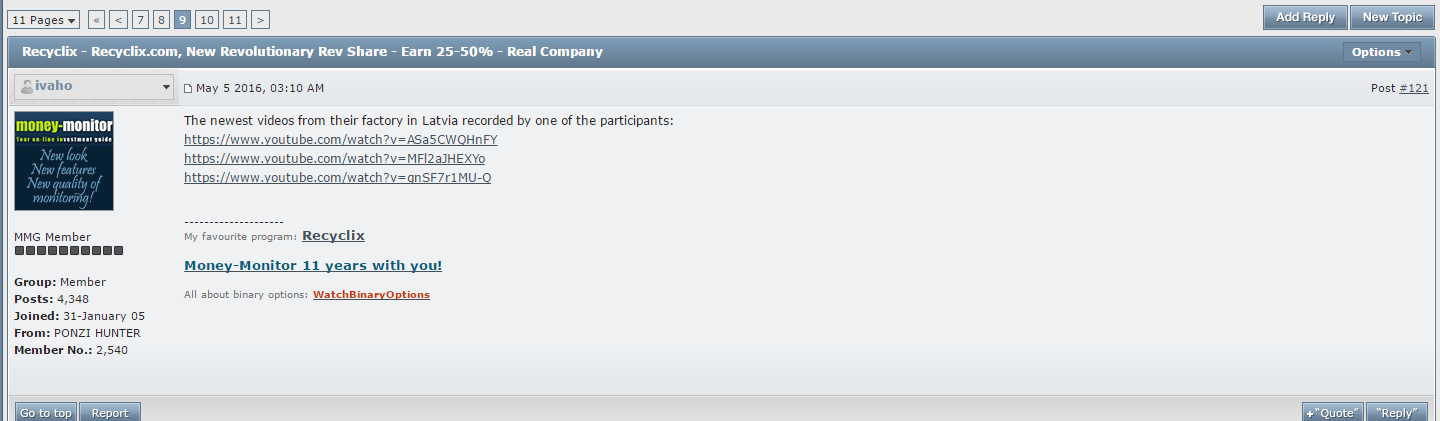Jump to page 10

[207, 19]
